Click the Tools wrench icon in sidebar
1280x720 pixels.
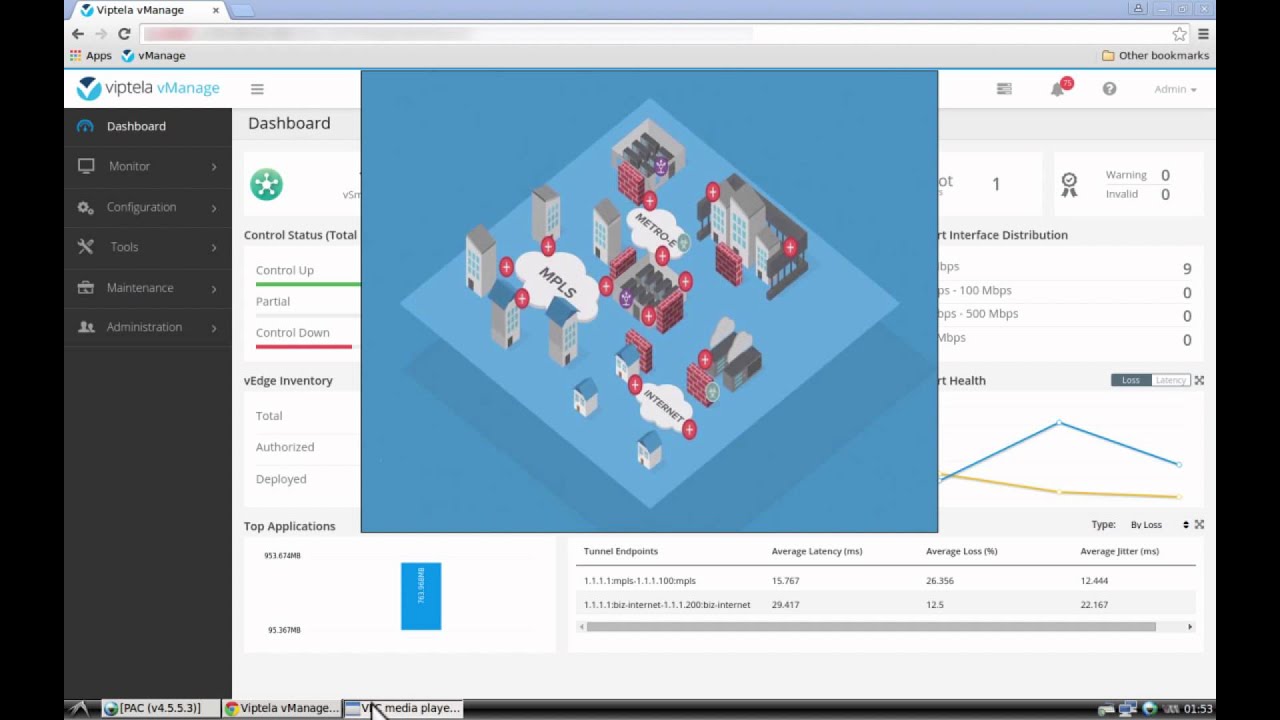point(86,247)
